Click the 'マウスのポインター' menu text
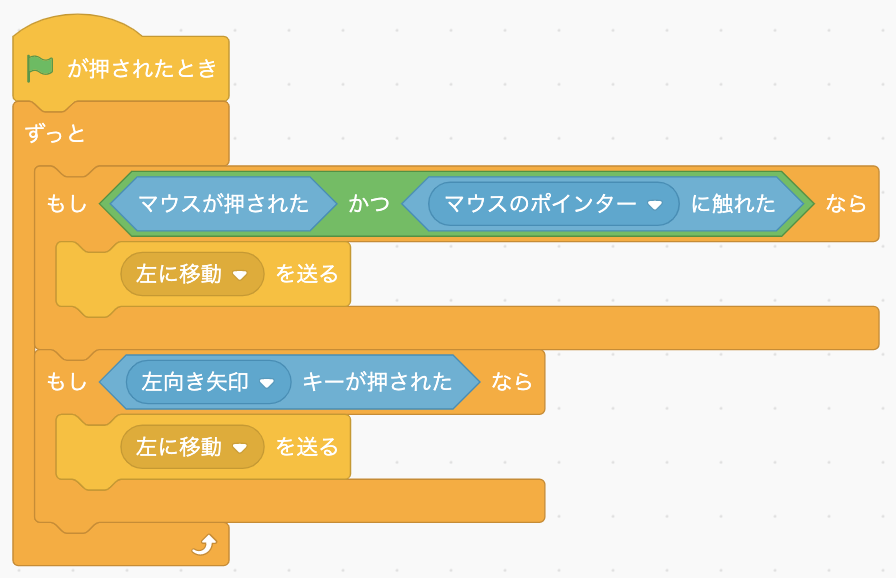Screen dimensions: 896x578 [x=540, y=204]
